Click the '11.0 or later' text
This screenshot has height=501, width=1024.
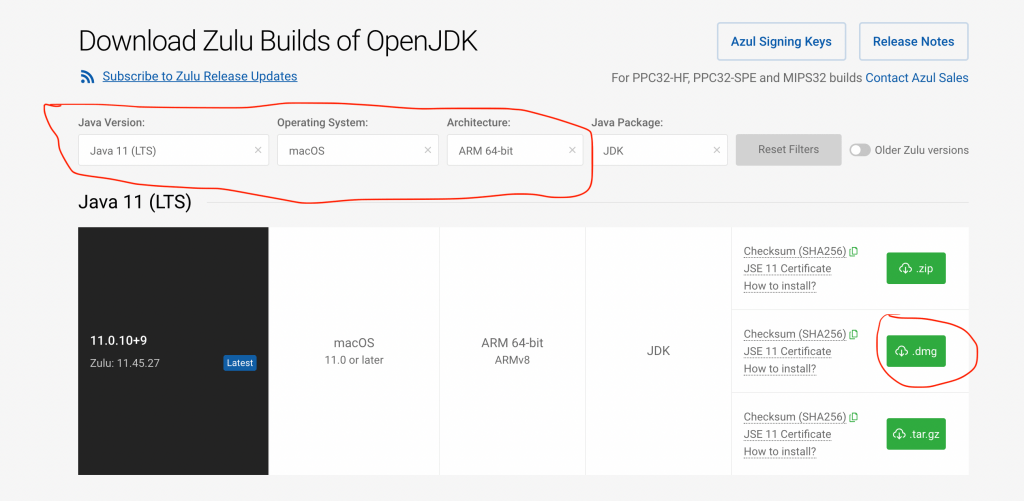pos(354,360)
